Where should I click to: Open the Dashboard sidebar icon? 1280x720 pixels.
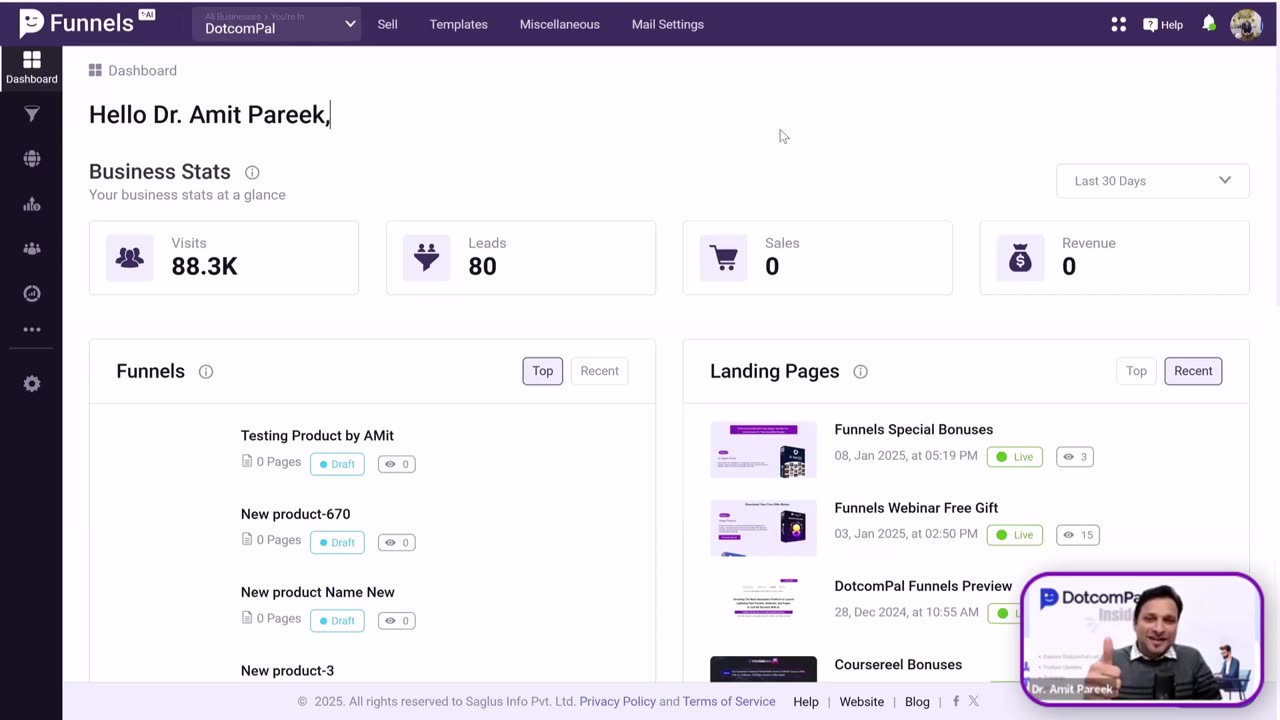tap(32, 68)
